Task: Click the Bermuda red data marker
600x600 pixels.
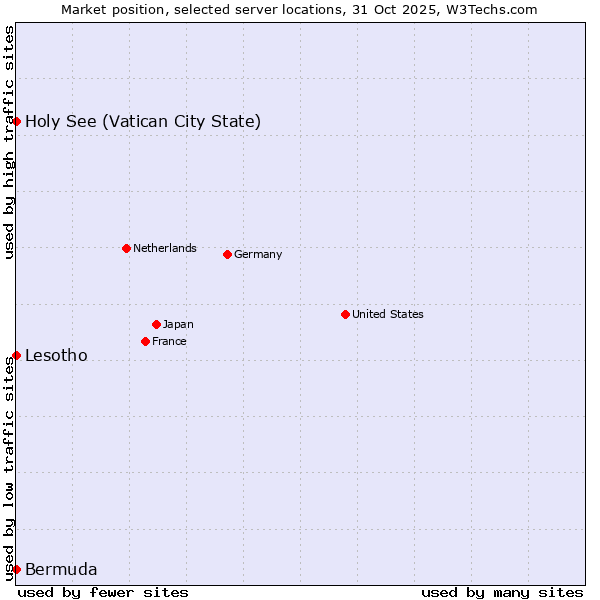Action: [x=16, y=569]
